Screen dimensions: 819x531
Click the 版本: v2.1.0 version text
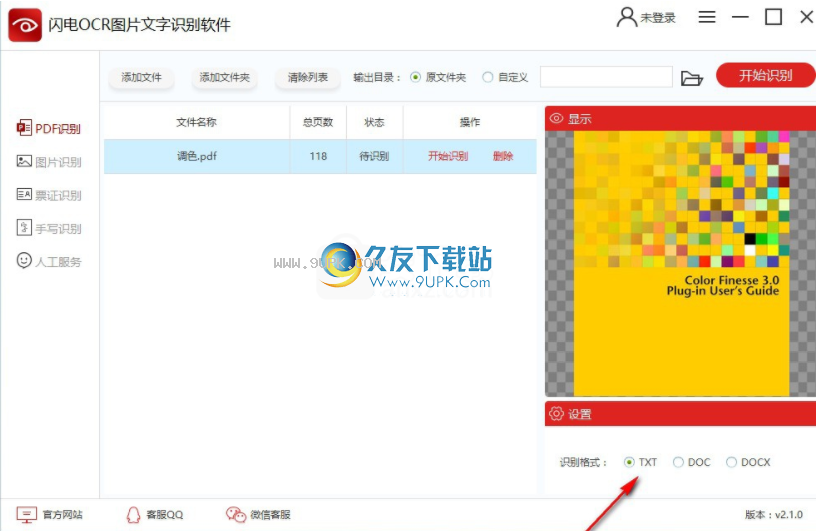(x=774, y=515)
